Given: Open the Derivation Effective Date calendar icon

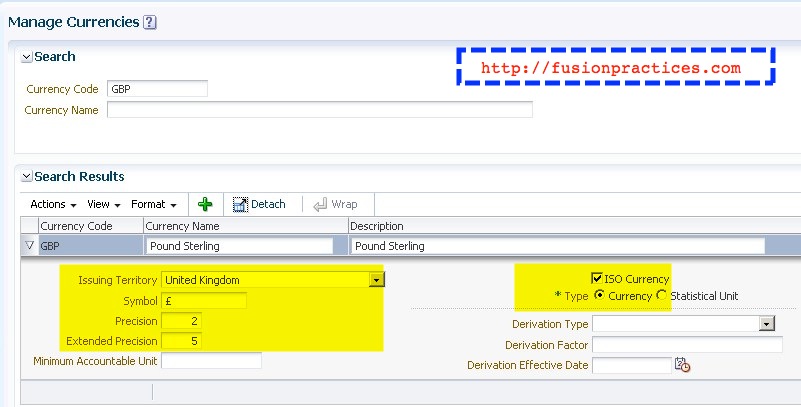Looking at the screenshot, I should 682,365.
